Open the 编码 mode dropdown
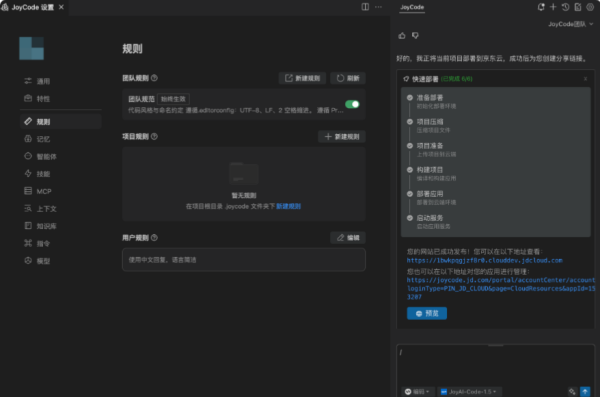The height and width of the screenshot is (397, 600). [417, 392]
